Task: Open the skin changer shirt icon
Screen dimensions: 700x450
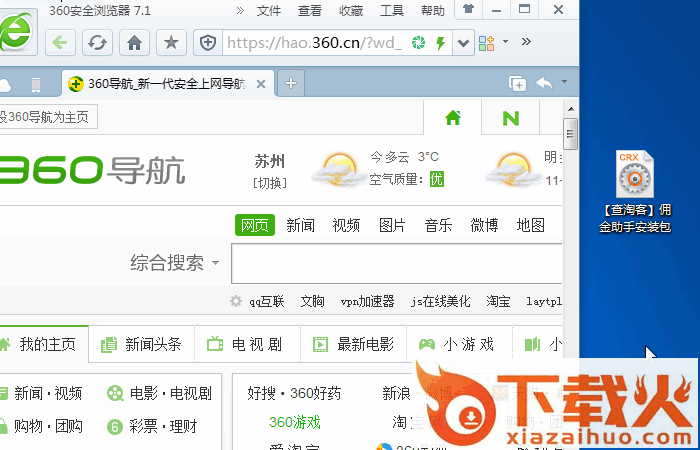Action: [x=467, y=10]
